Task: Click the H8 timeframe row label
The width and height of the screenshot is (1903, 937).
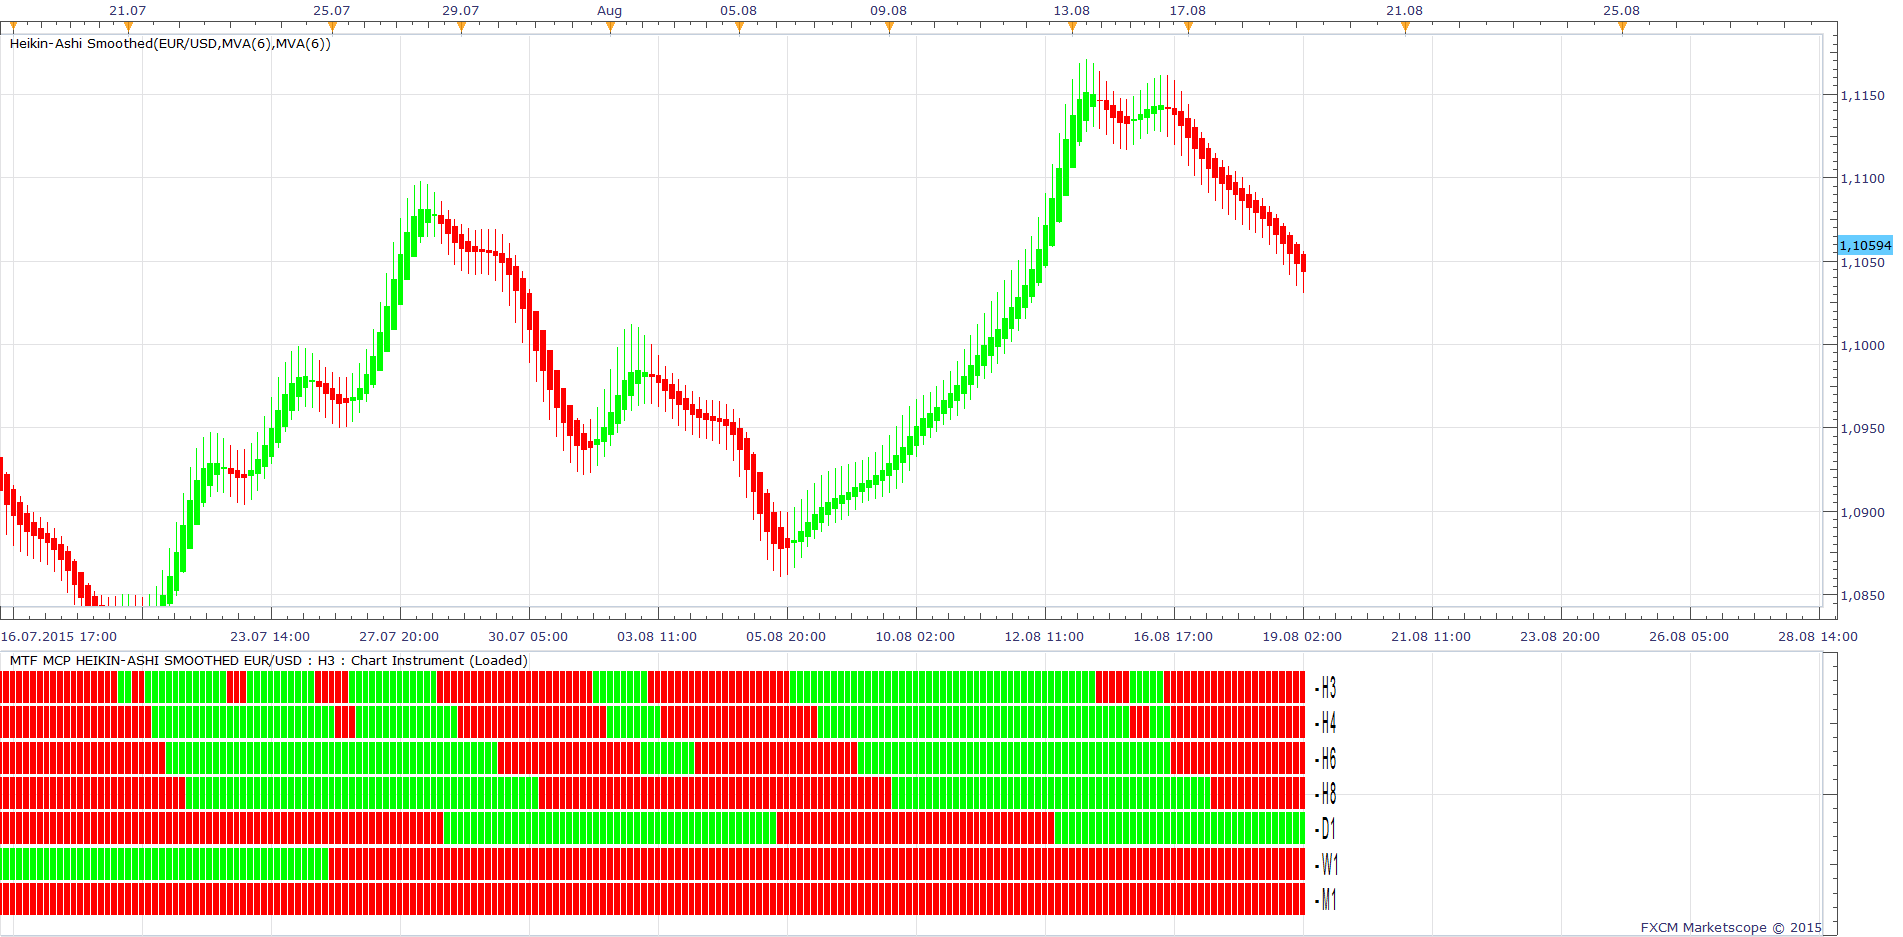Action: pyautogui.click(x=1327, y=793)
